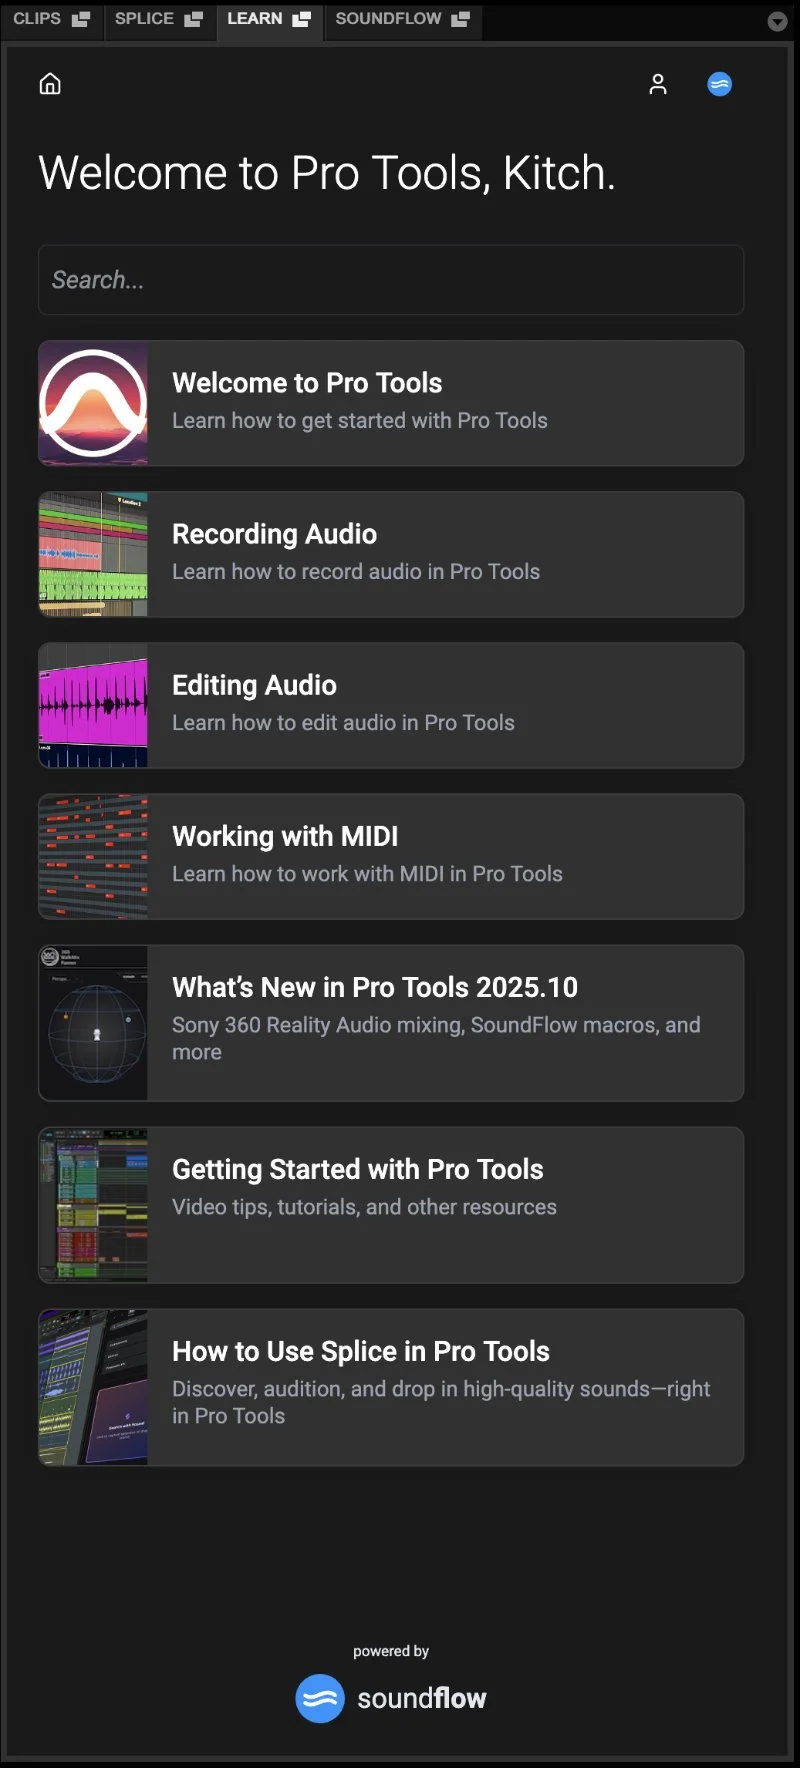Open the Welcome to Pro Tools card
The height and width of the screenshot is (1768, 800).
click(391, 403)
